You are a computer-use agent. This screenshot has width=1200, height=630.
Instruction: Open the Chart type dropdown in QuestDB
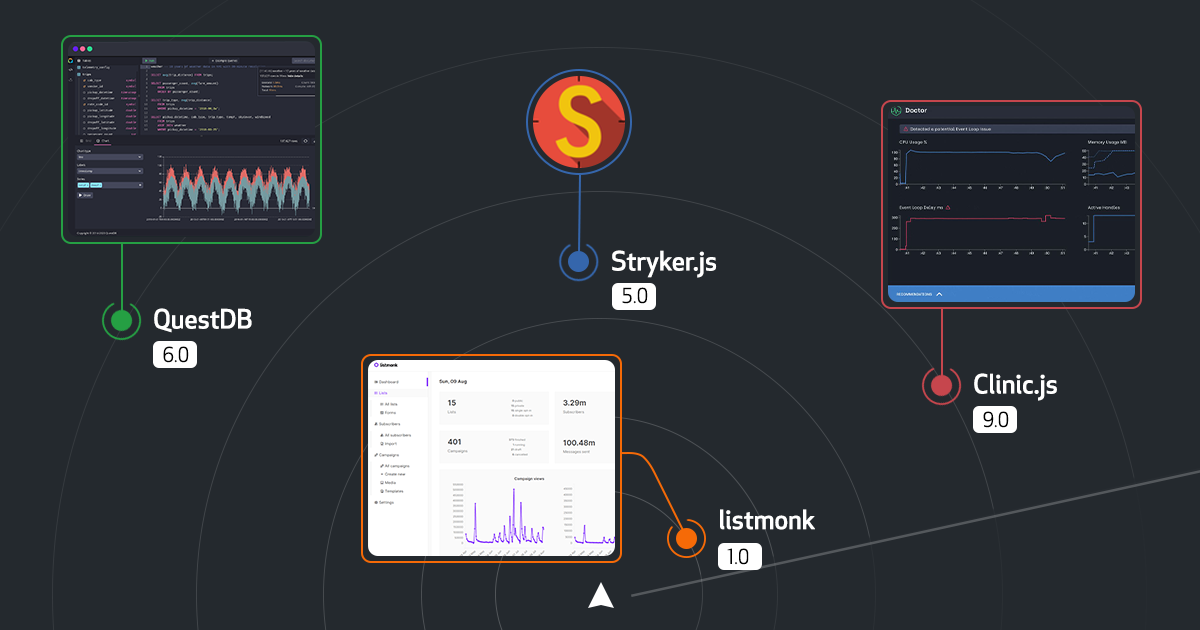[110, 157]
